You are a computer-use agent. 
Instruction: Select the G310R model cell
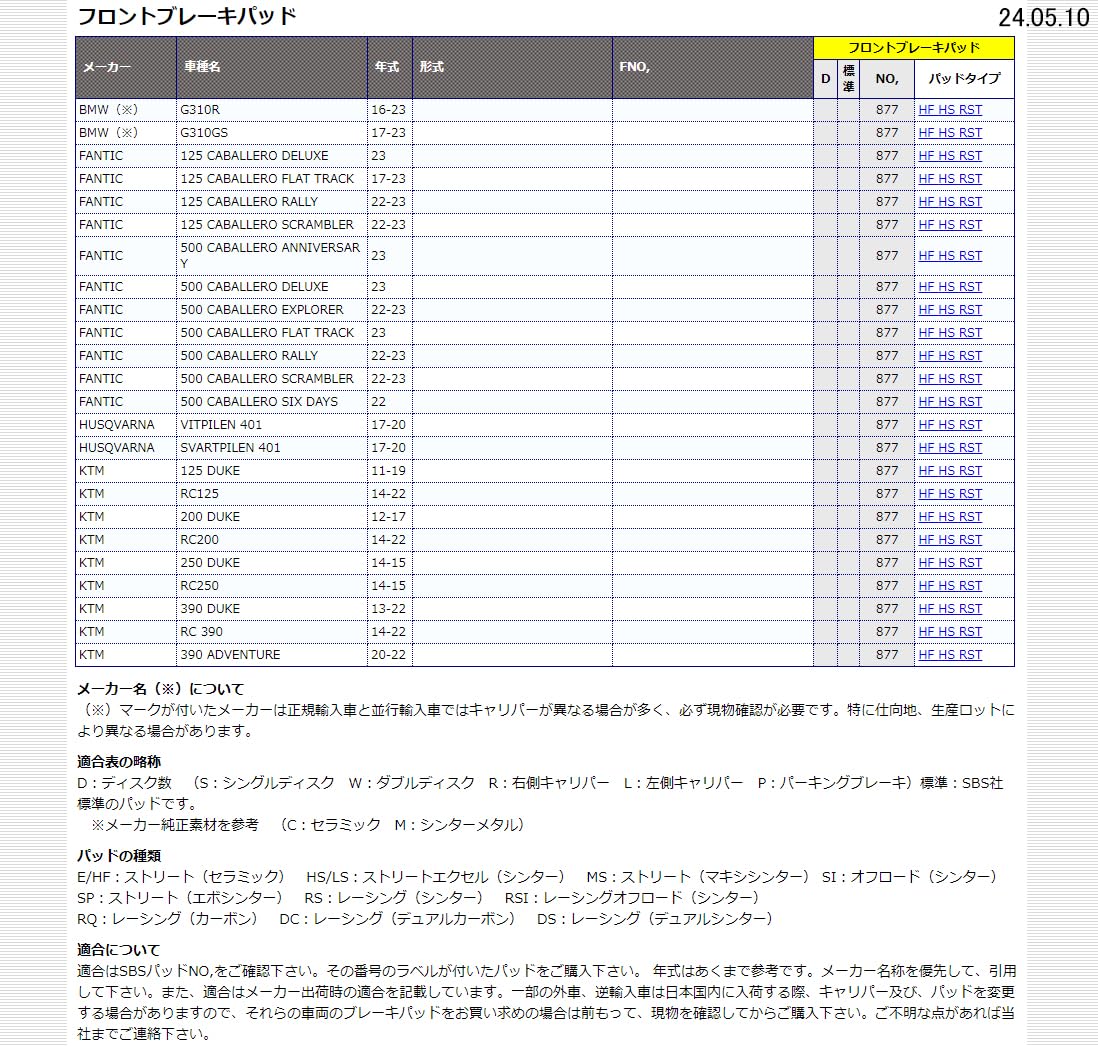pos(272,110)
